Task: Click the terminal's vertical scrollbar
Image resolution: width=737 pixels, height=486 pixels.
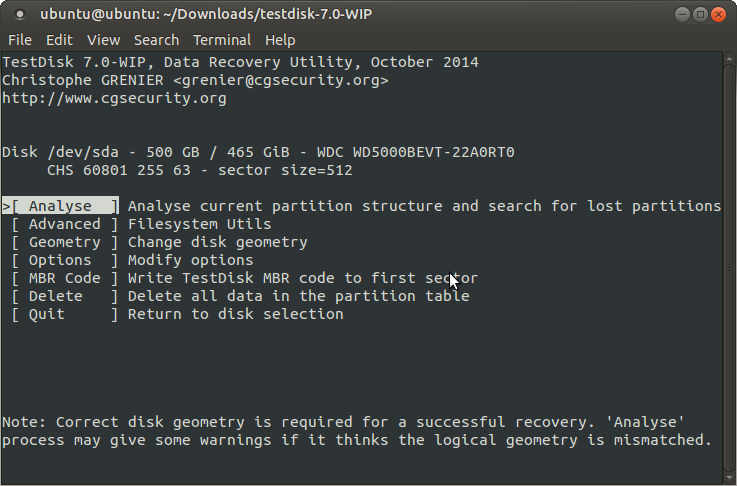Action: (x=727, y=250)
